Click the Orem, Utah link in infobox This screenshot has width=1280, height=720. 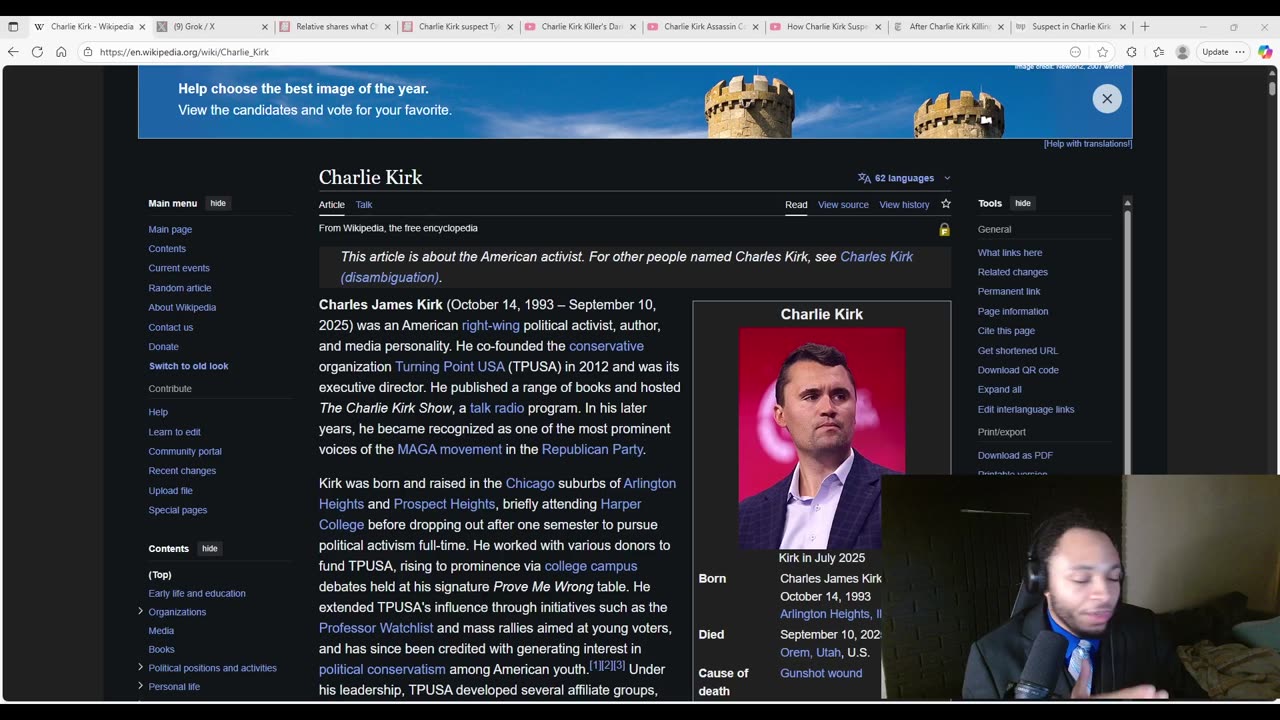click(811, 653)
